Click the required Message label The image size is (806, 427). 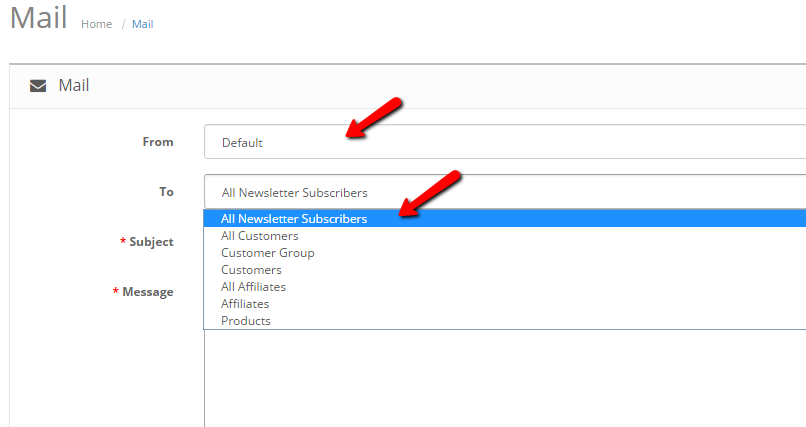[147, 292]
